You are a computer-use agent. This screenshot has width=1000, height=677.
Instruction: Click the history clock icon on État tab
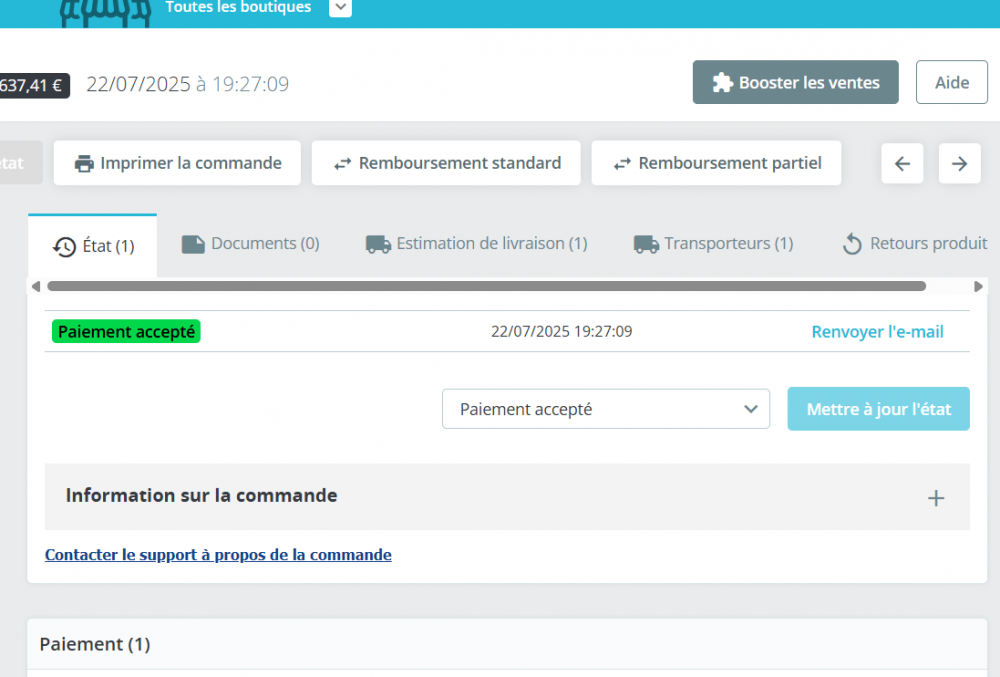[64, 247]
